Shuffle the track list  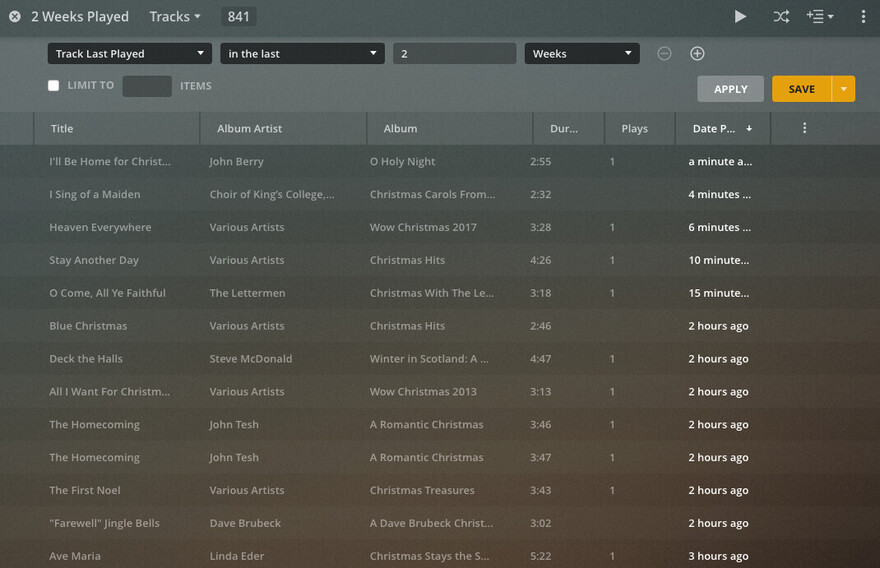tap(781, 17)
